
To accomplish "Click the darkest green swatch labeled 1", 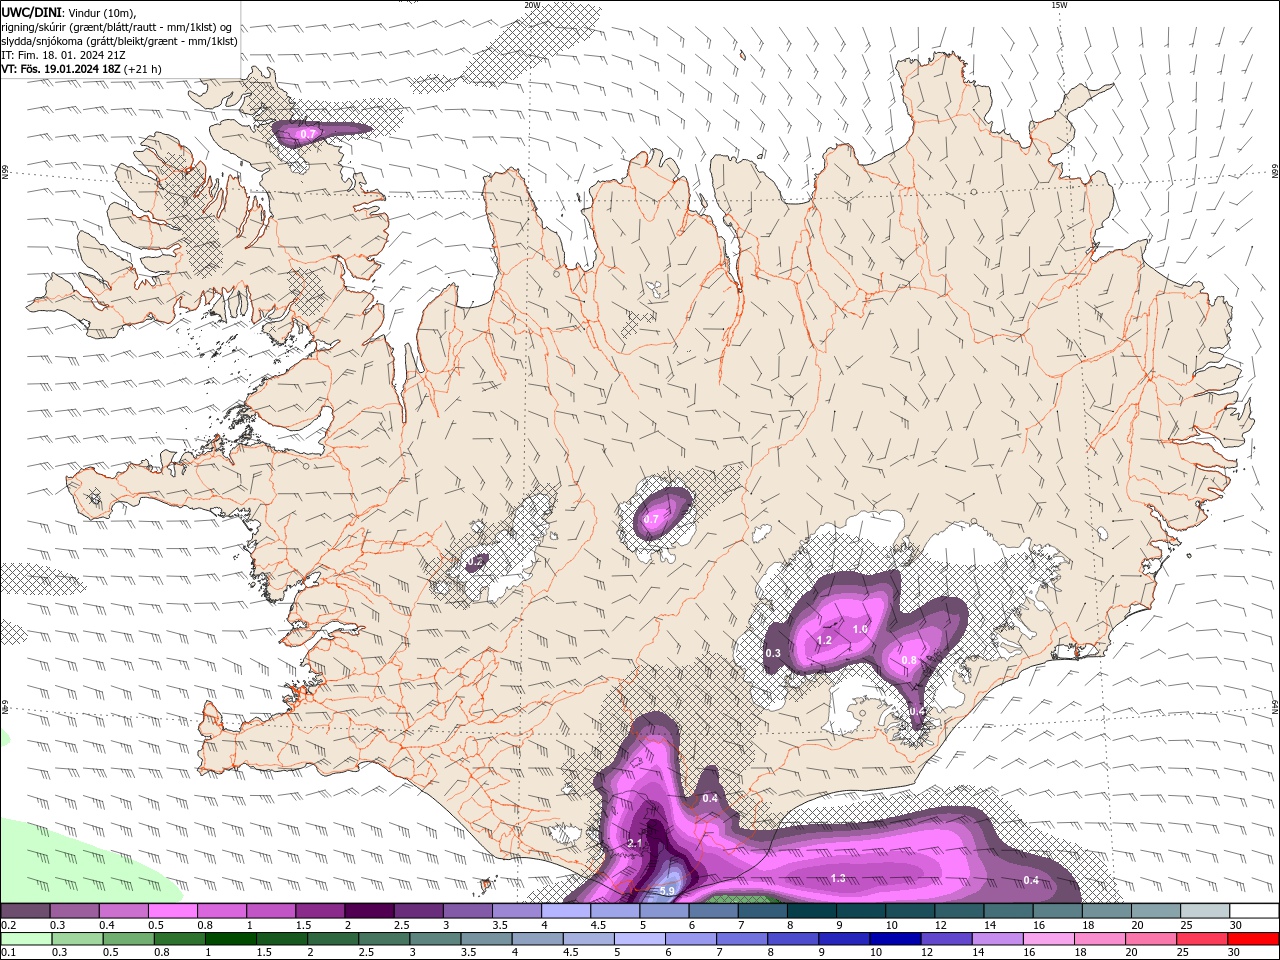I will pyautogui.click(x=231, y=939).
